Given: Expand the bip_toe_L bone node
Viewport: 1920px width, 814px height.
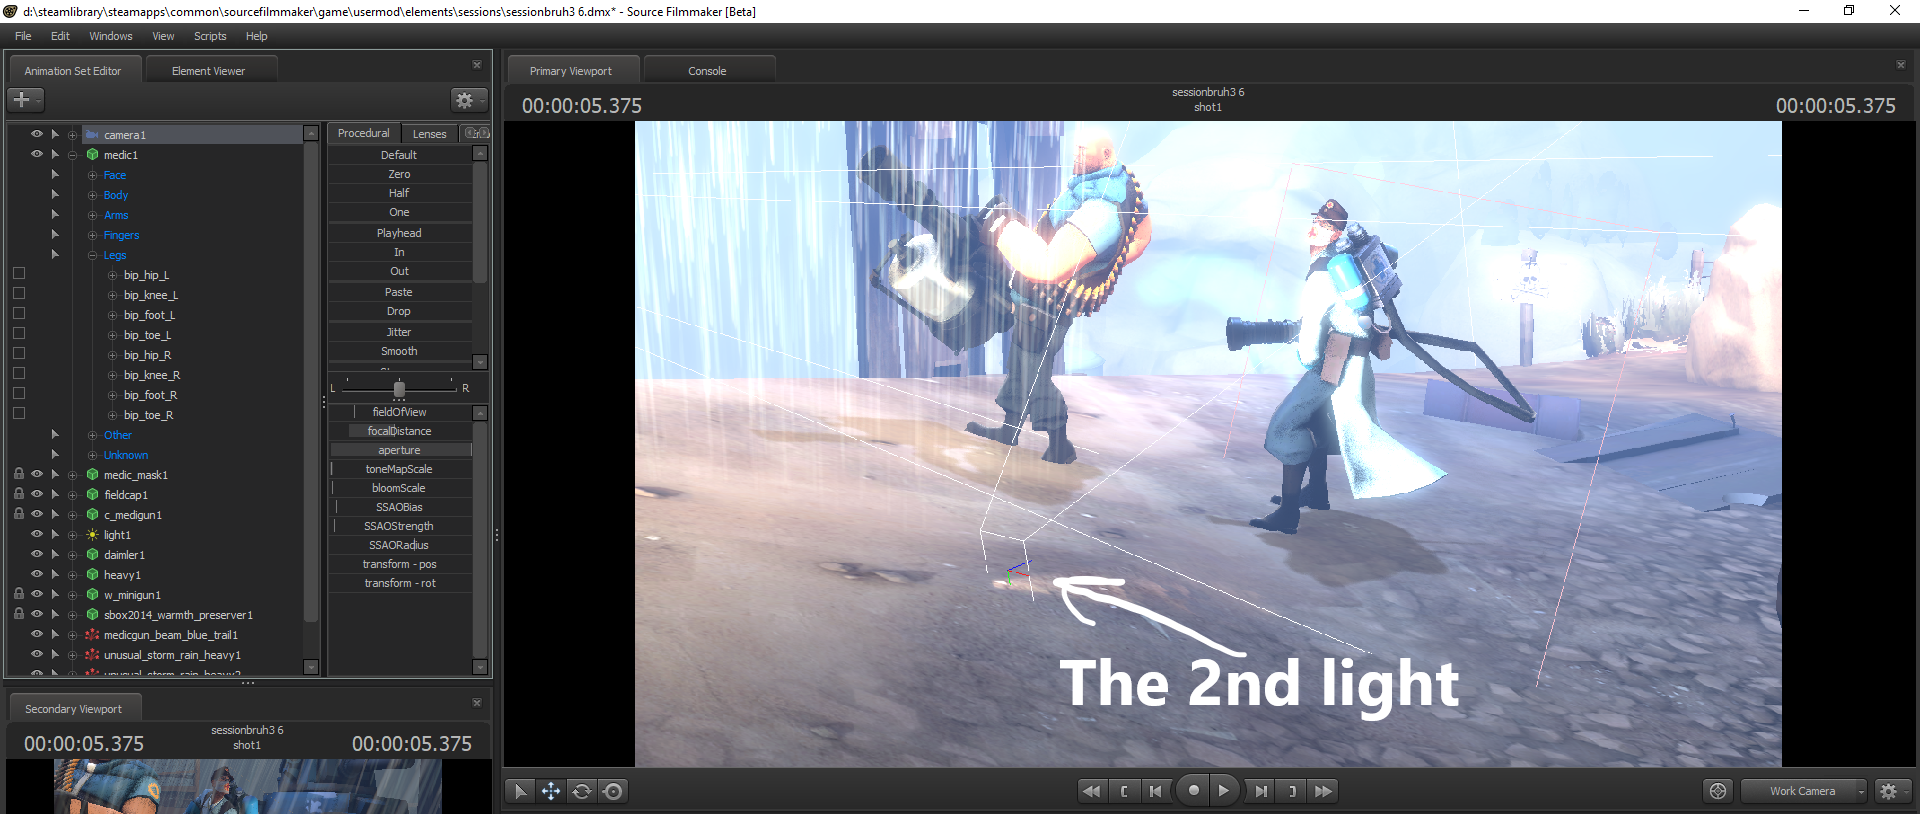Looking at the screenshot, I should (x=112, y=335).
